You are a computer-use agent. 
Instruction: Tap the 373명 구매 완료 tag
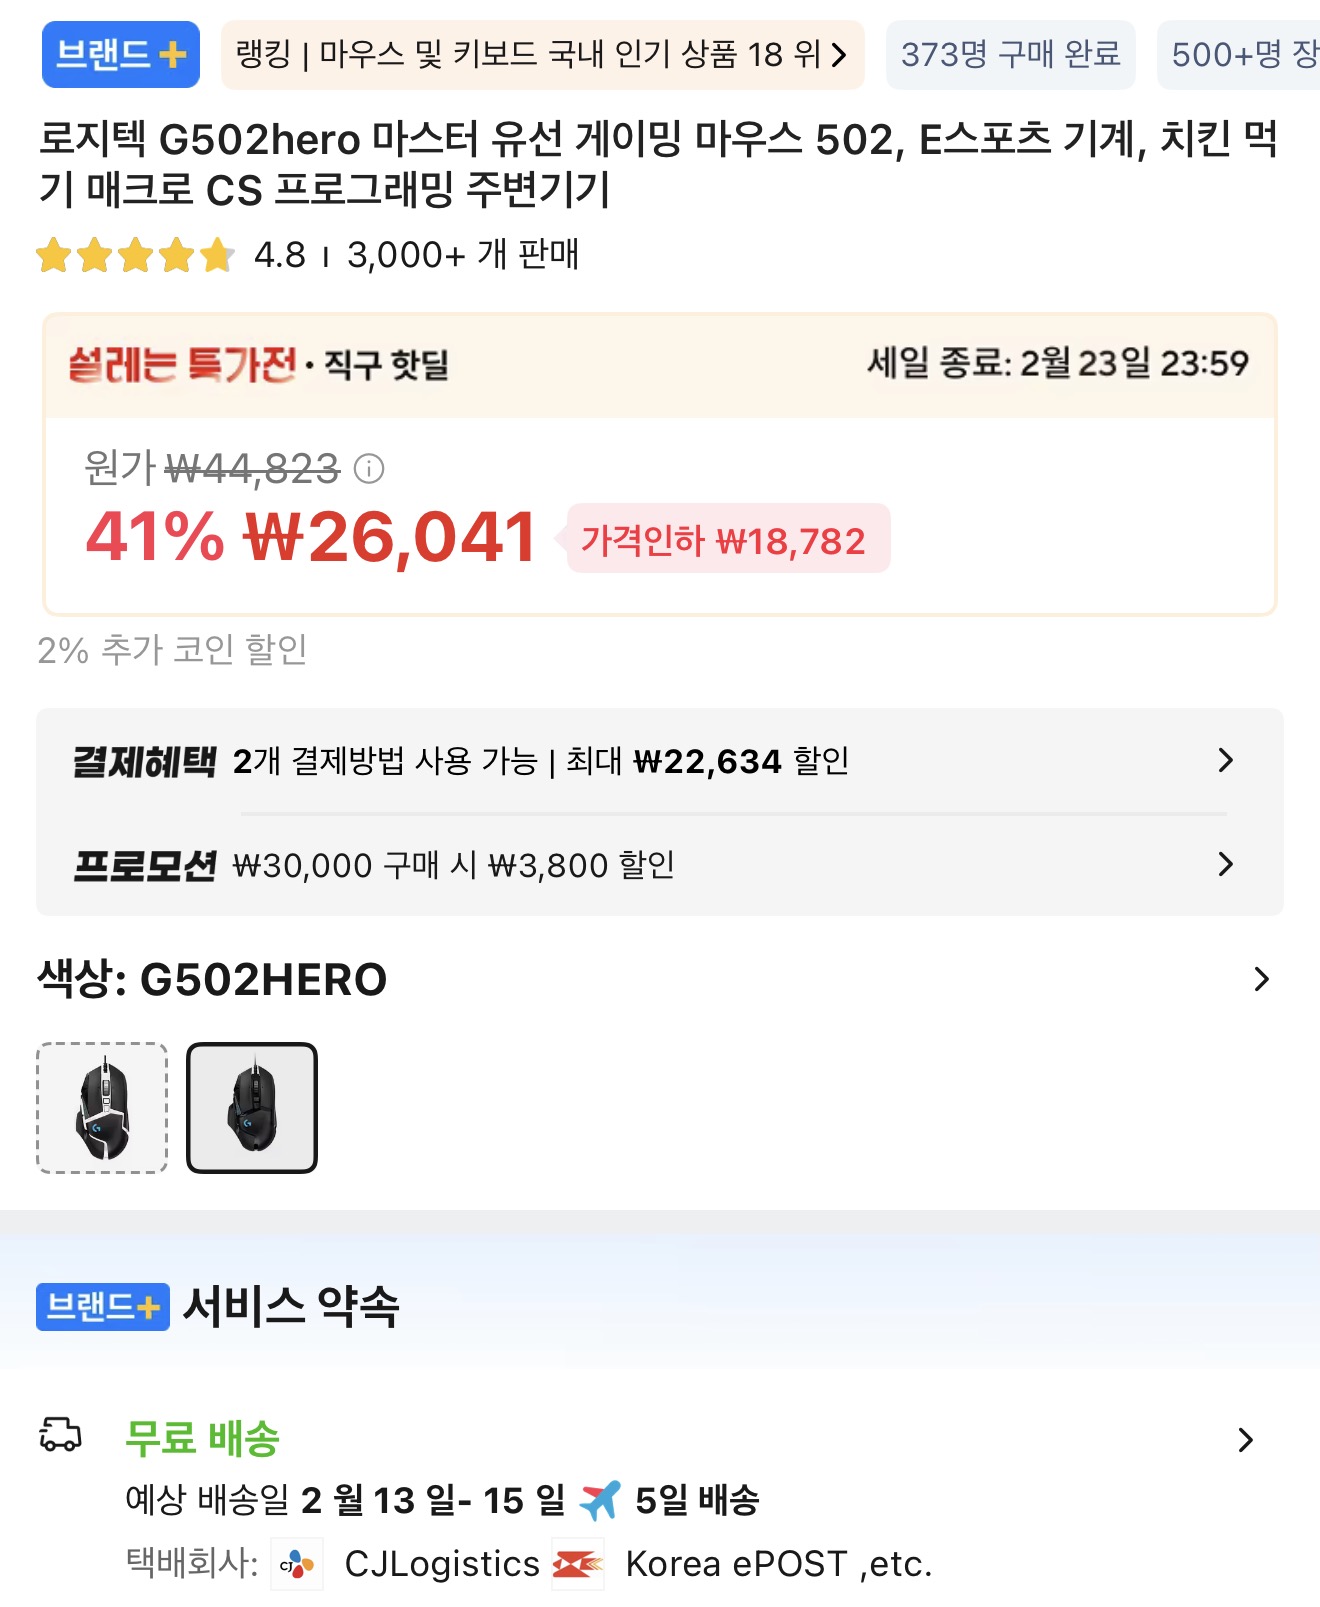[1010, 54]
